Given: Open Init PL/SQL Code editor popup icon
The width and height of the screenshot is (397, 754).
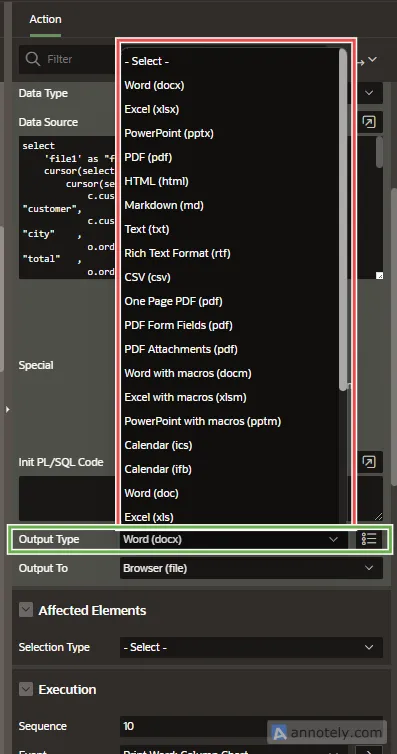Looking at the screenshot, I should 369,462.
